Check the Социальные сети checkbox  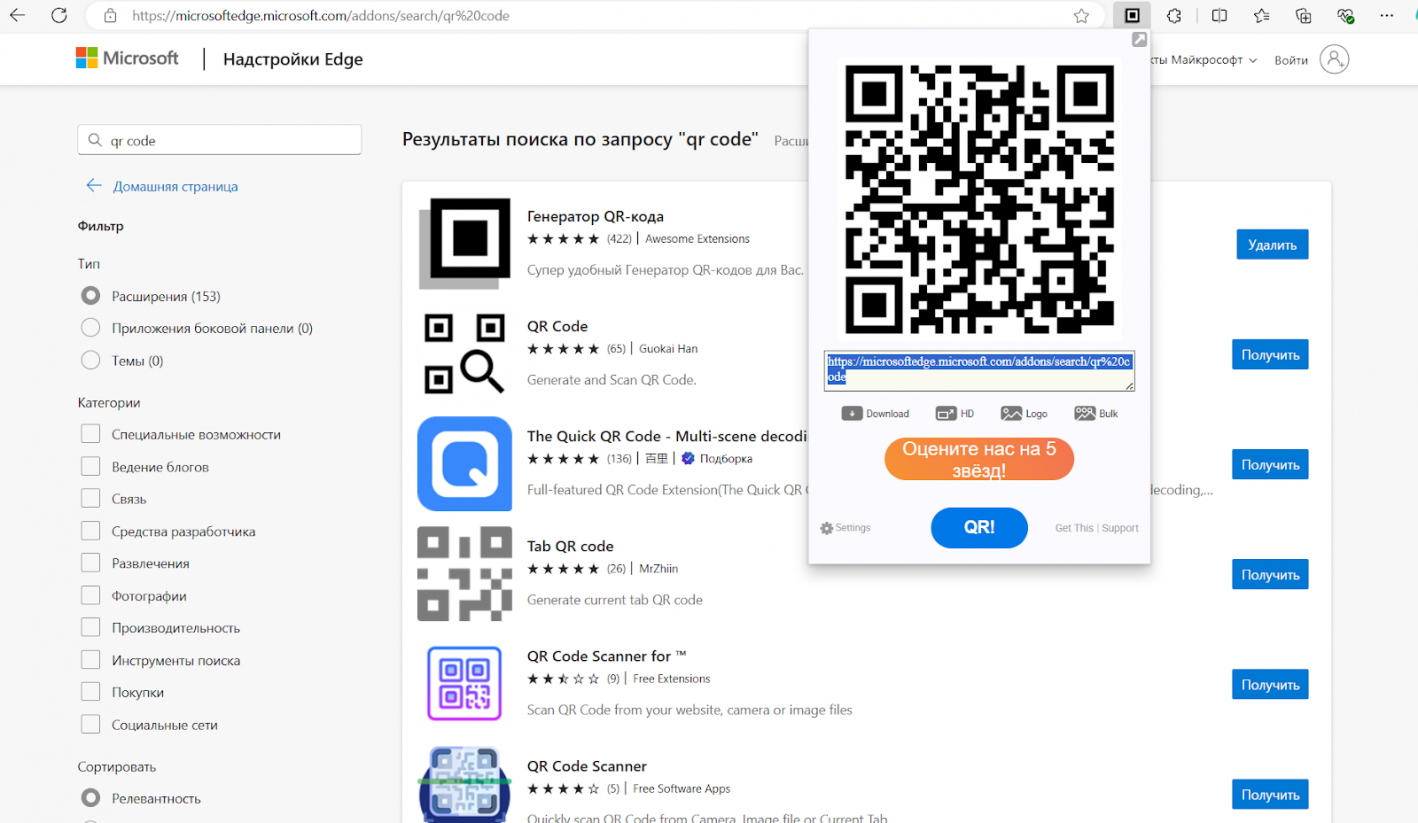tap(91, 724)
